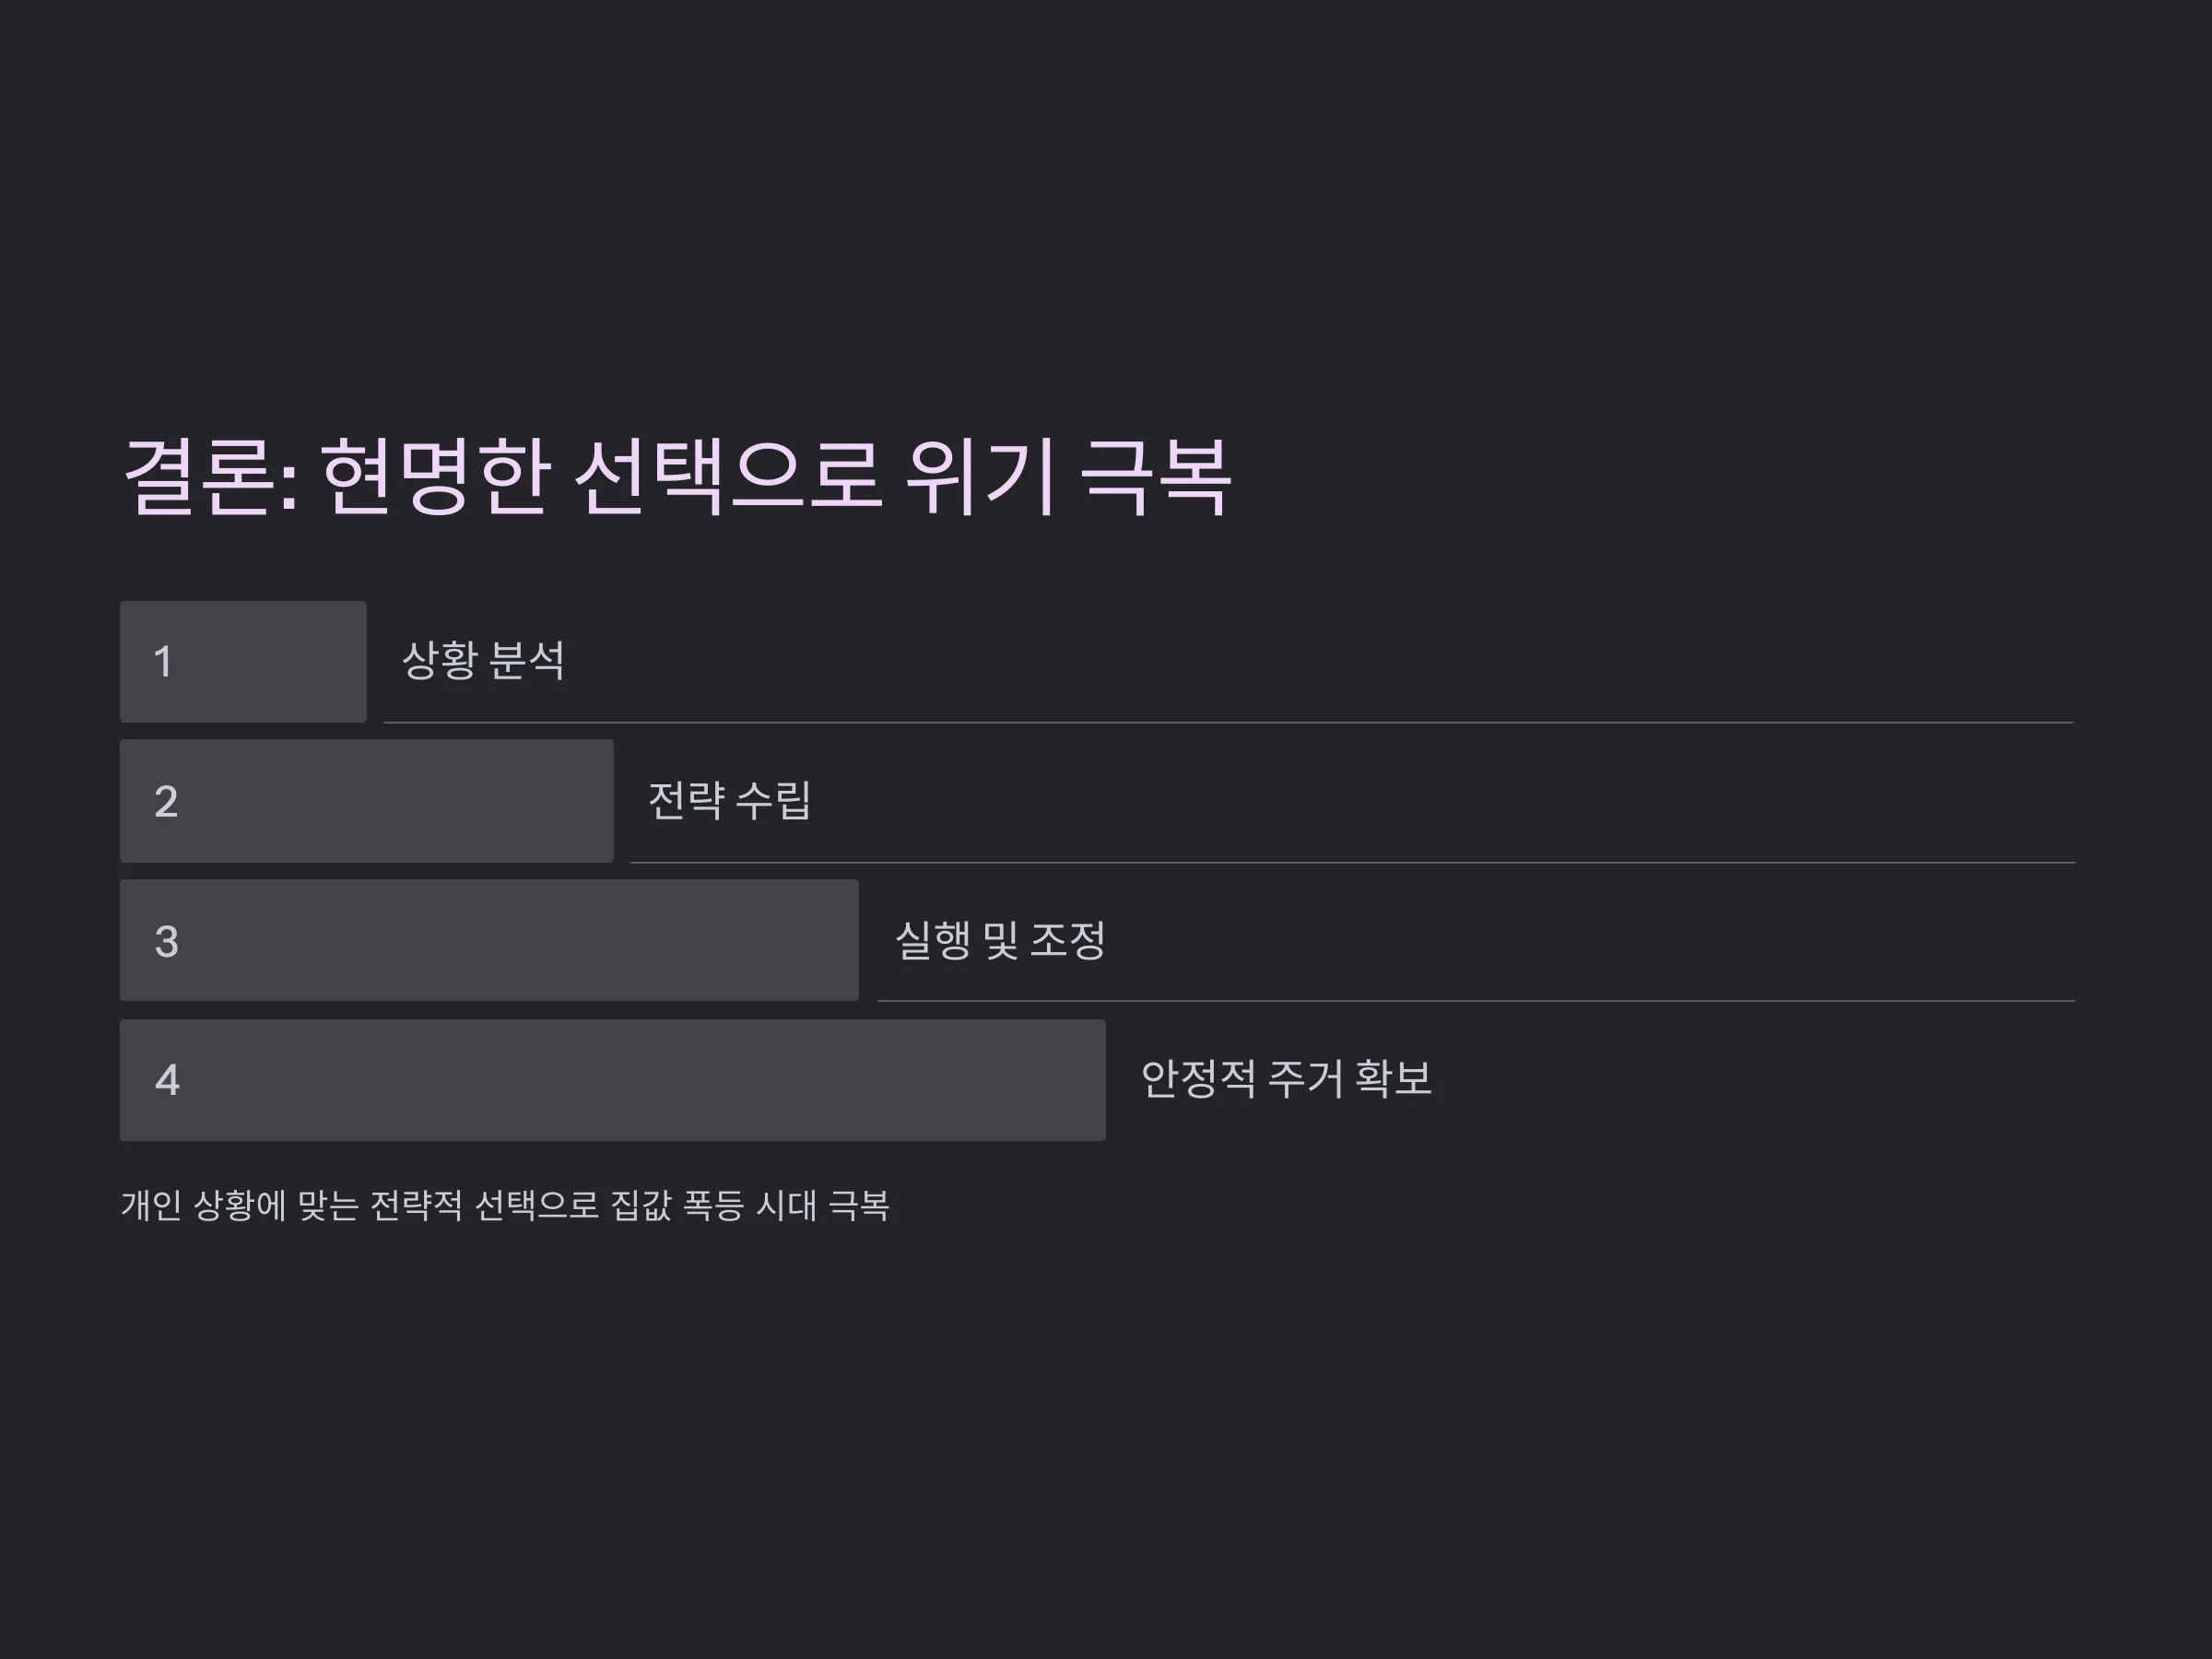Image resolution: width=2212 pixels, height=1659 pixels.
Task: Click the number 1 in the first bar
Action: coord(163,662)
